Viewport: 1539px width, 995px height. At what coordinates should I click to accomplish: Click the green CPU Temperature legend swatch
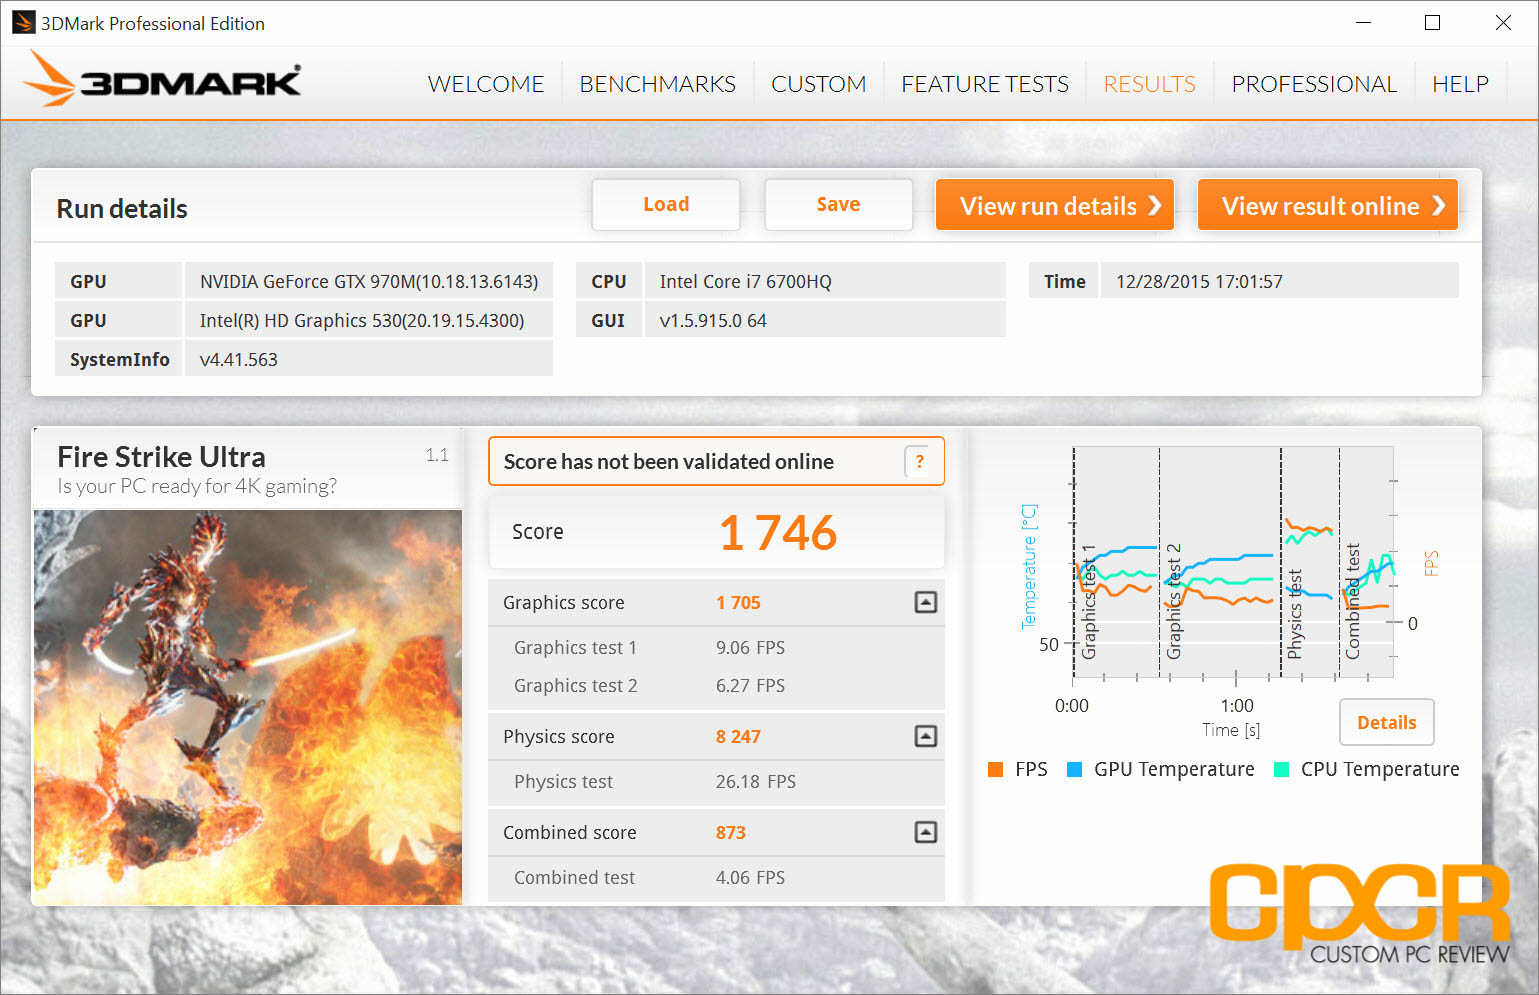(1281, 769)
